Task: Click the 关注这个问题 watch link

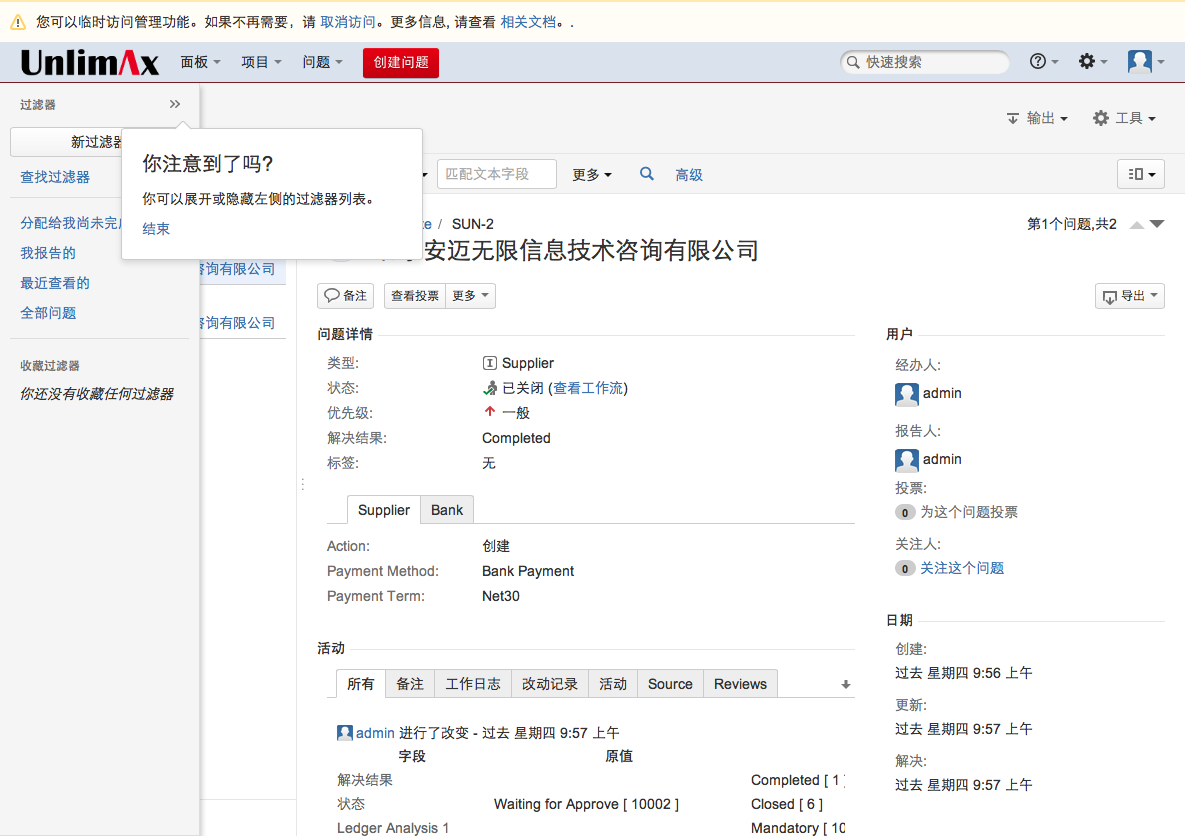Action: (x=962, y=568)
